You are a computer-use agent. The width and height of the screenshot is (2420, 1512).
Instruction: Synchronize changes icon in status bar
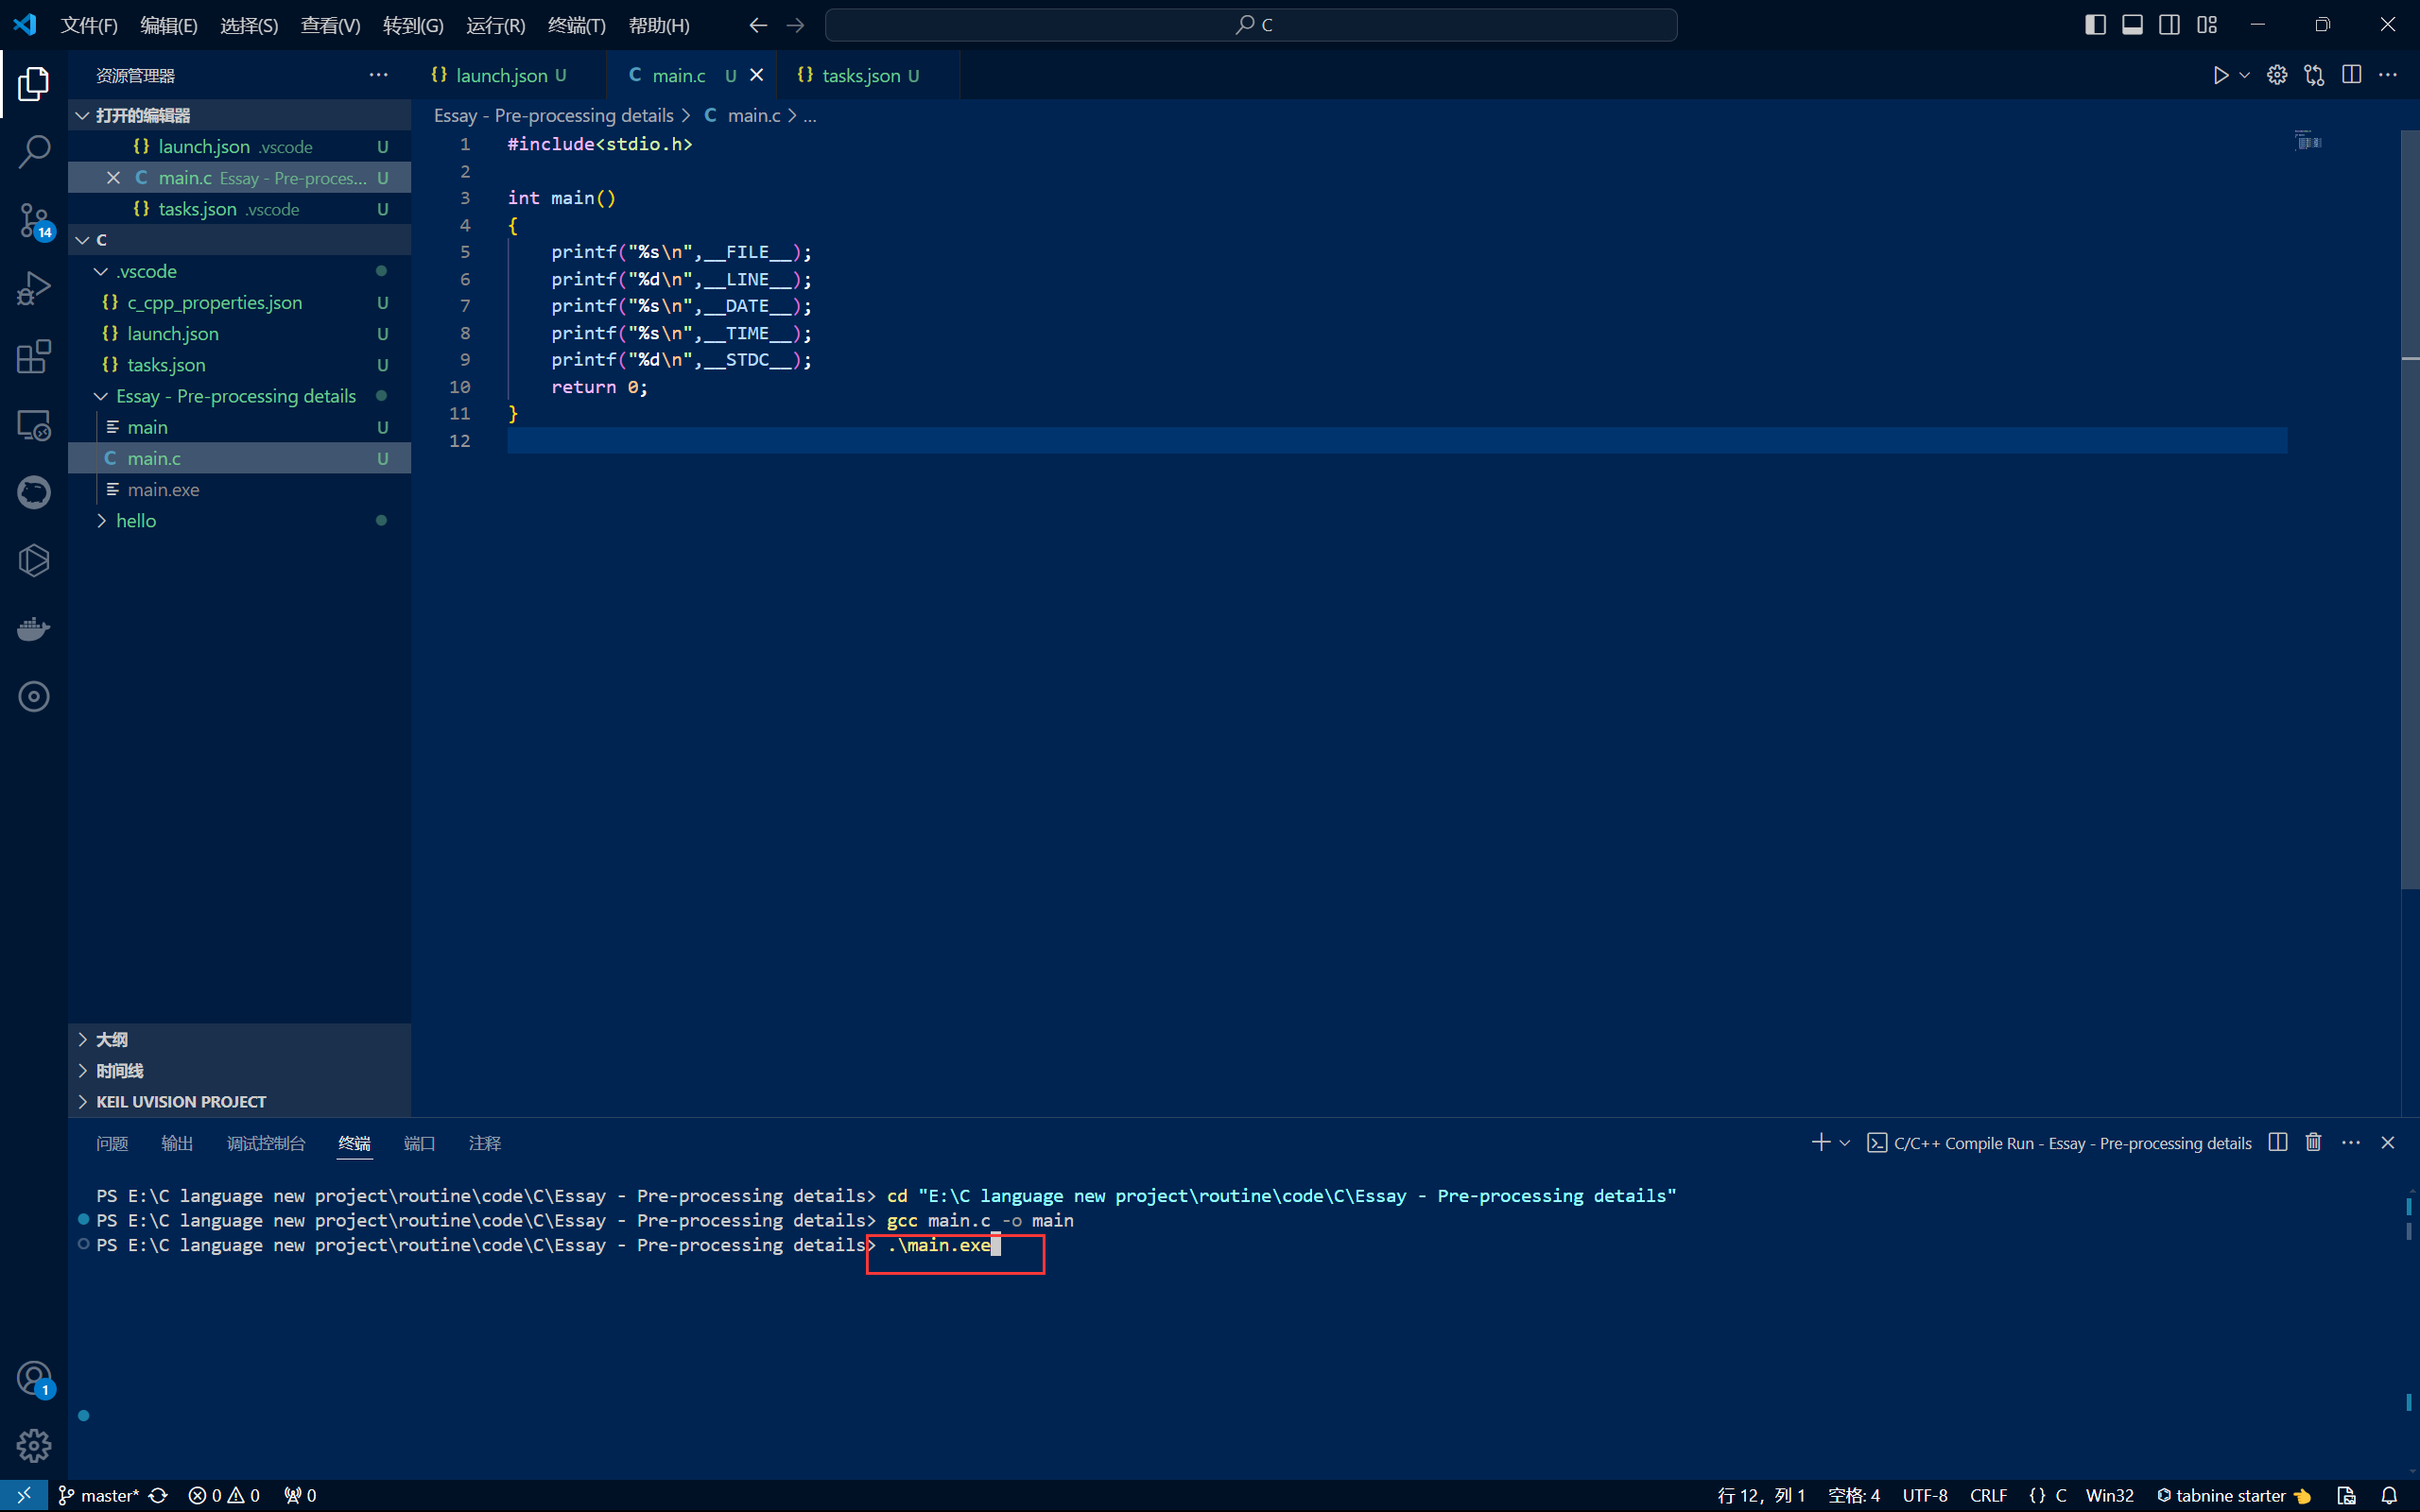coord(158,1495)
